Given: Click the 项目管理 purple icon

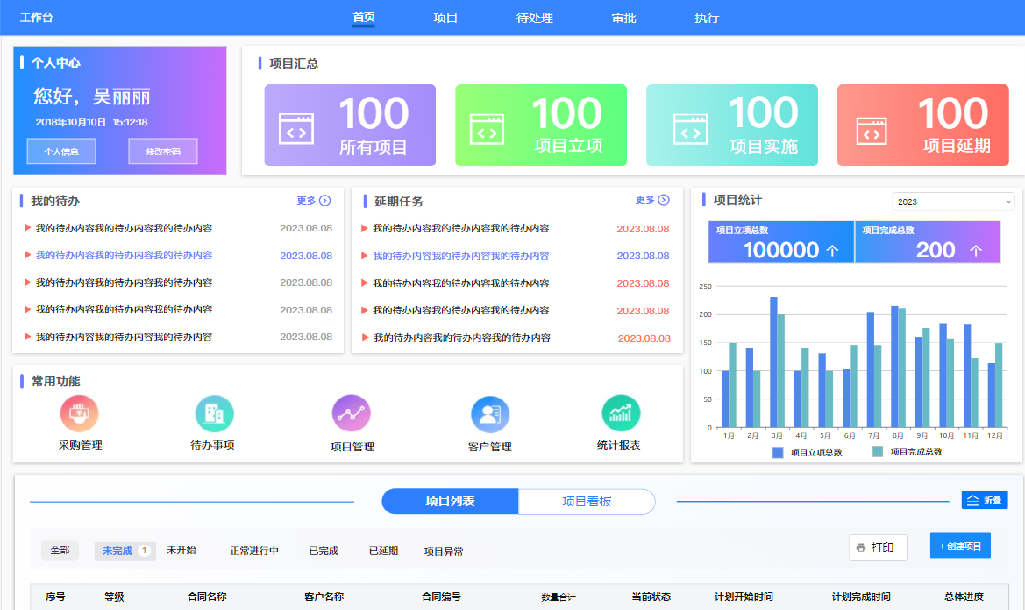Looking at the screenshot, I should click(x=351, y=414).
